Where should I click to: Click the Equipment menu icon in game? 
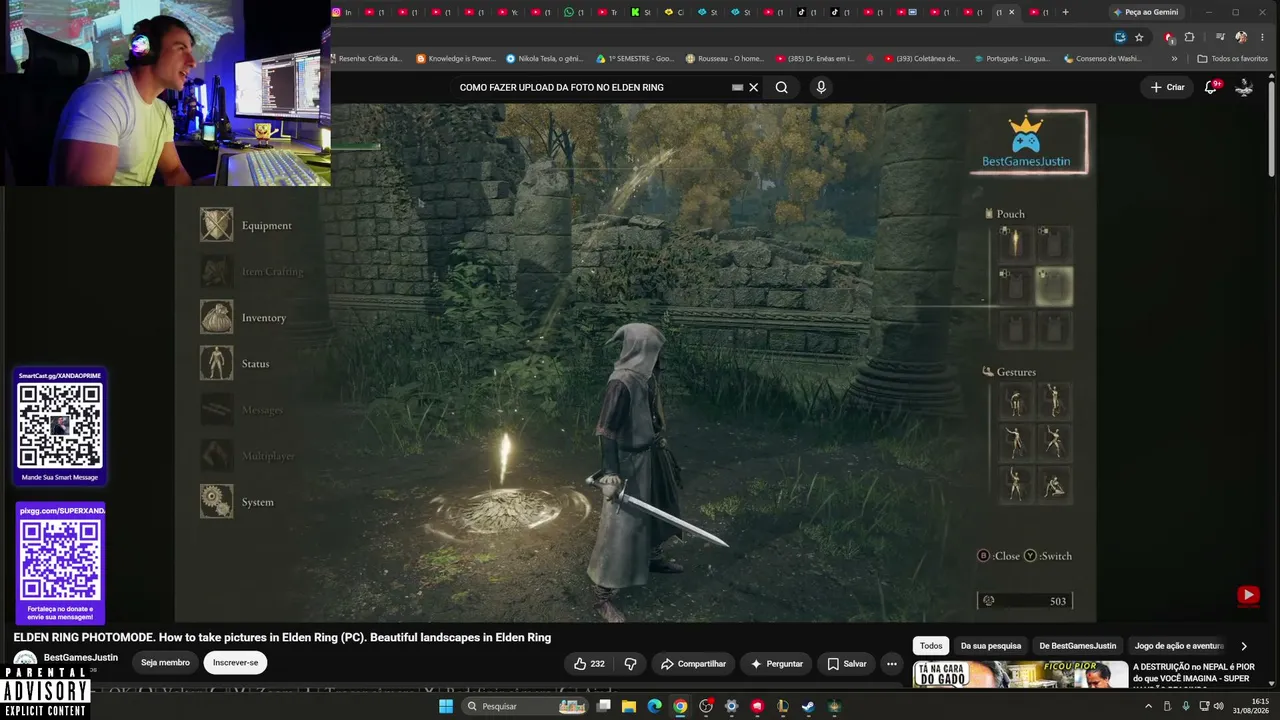click(216, 225)
